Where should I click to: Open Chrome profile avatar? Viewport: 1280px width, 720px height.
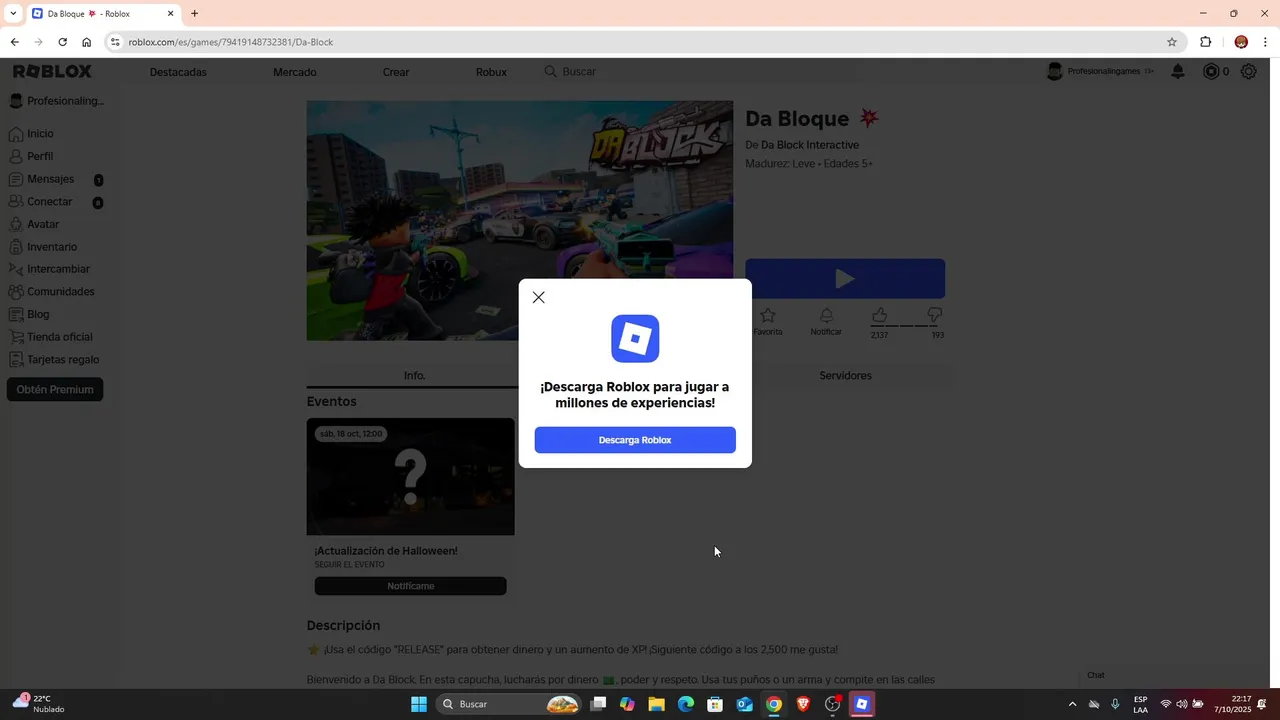[1241, 42]
